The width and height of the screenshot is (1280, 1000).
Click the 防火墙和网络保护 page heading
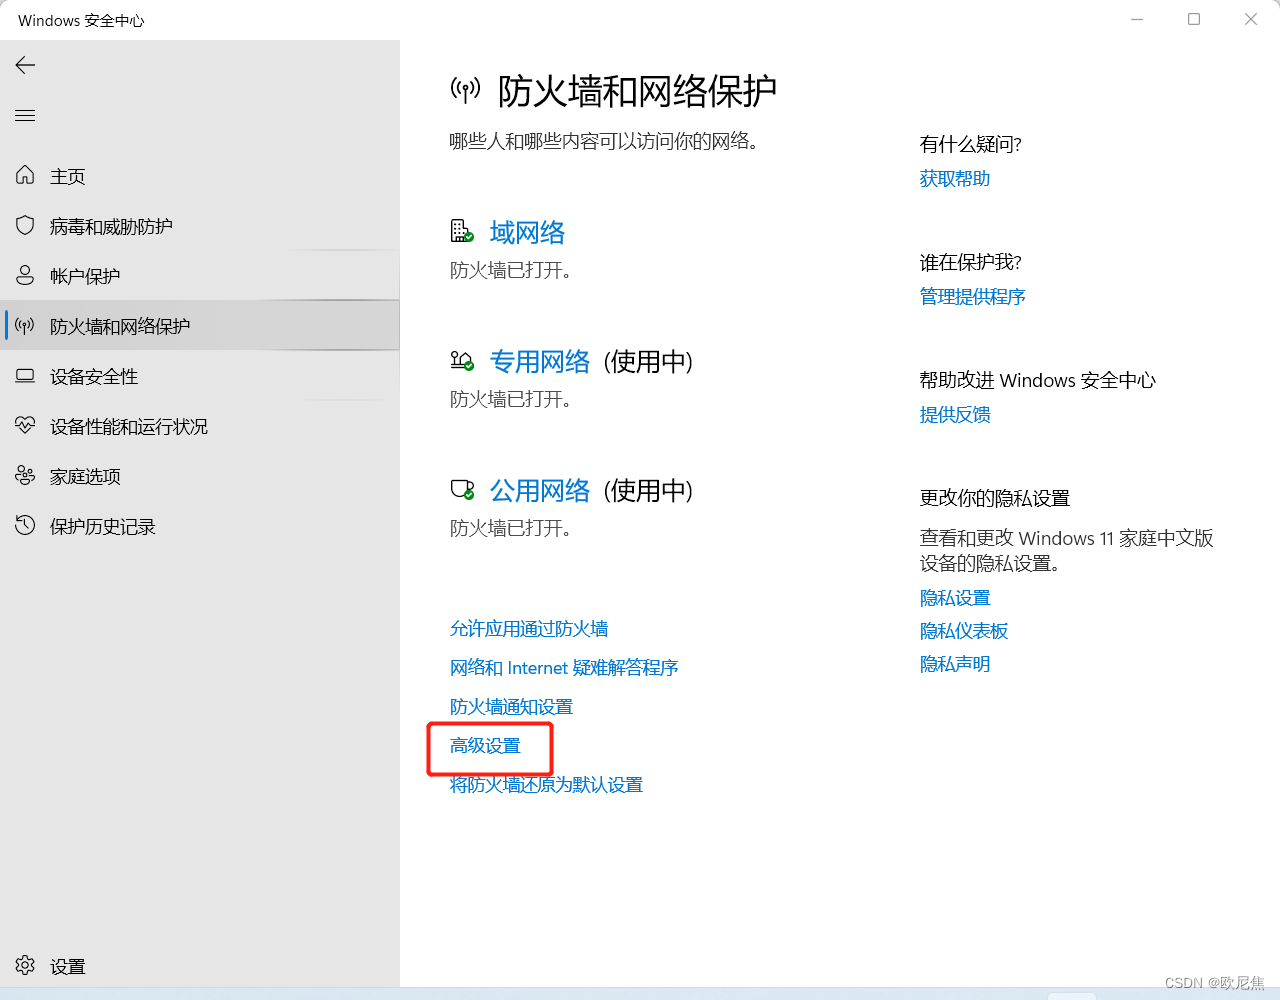point(637,91)
